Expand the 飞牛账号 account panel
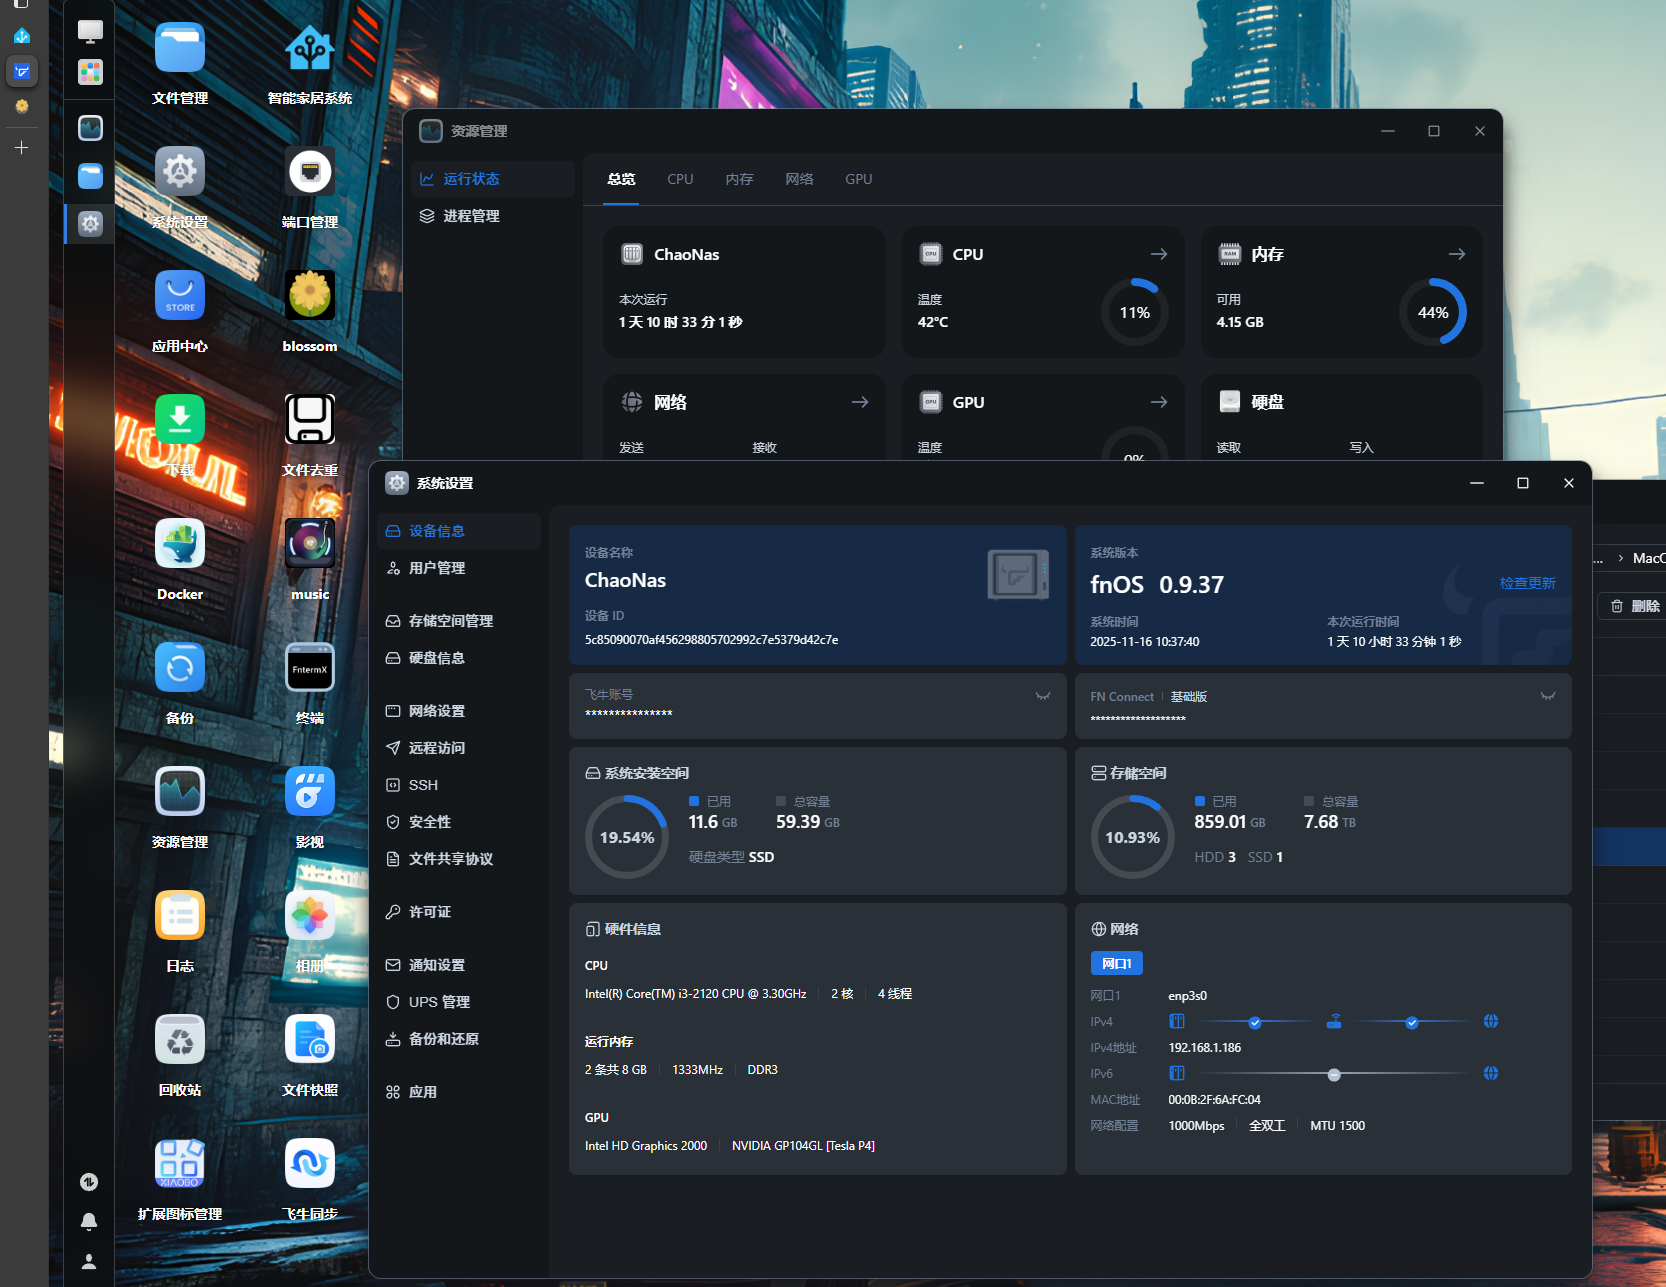This screenshot has height=1287, width=1666. click(x=1042, y=696)
